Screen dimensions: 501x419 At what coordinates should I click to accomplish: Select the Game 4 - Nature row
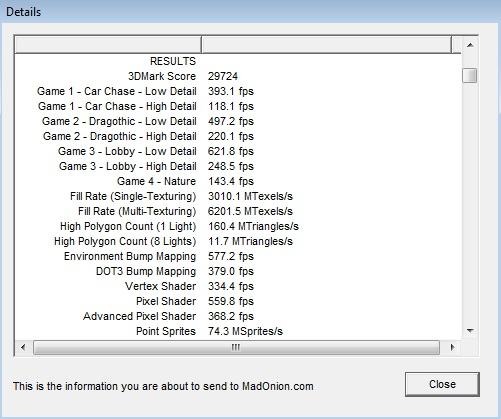156,181
